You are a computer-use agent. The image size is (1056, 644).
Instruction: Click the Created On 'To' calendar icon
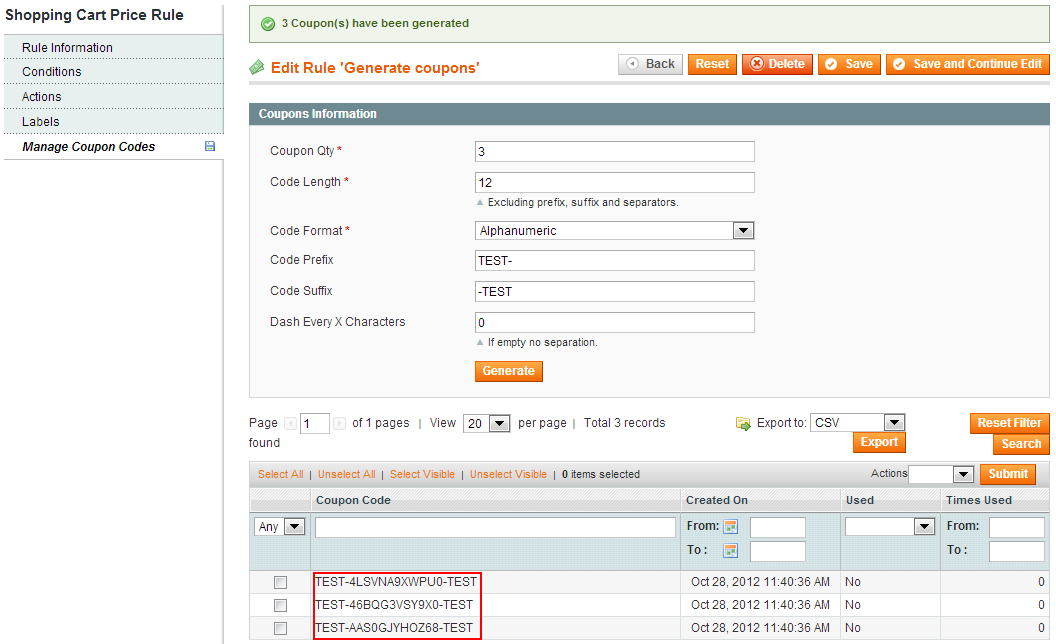pos(730,551)
